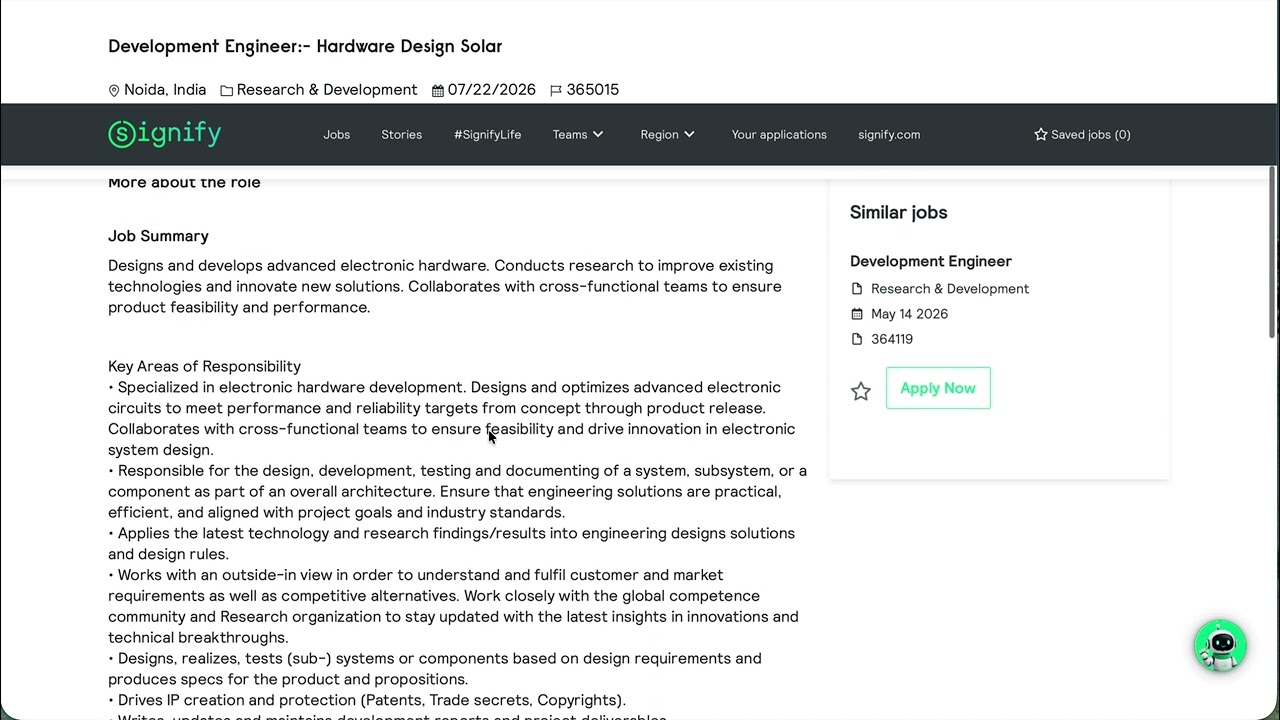Click 'Job Summary' heading
The width and height of the screenshot is (1280, 720).
pos(158,236)
